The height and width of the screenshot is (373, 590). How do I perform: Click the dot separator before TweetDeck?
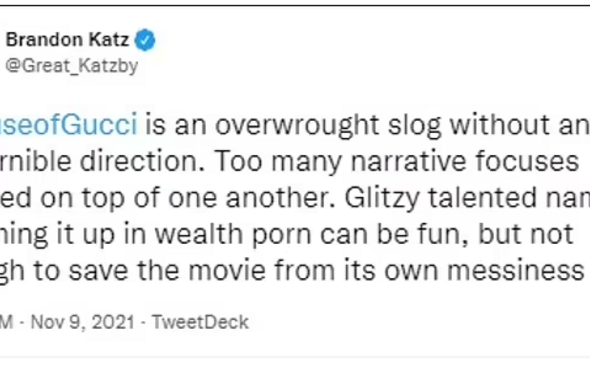click(143, 323)
